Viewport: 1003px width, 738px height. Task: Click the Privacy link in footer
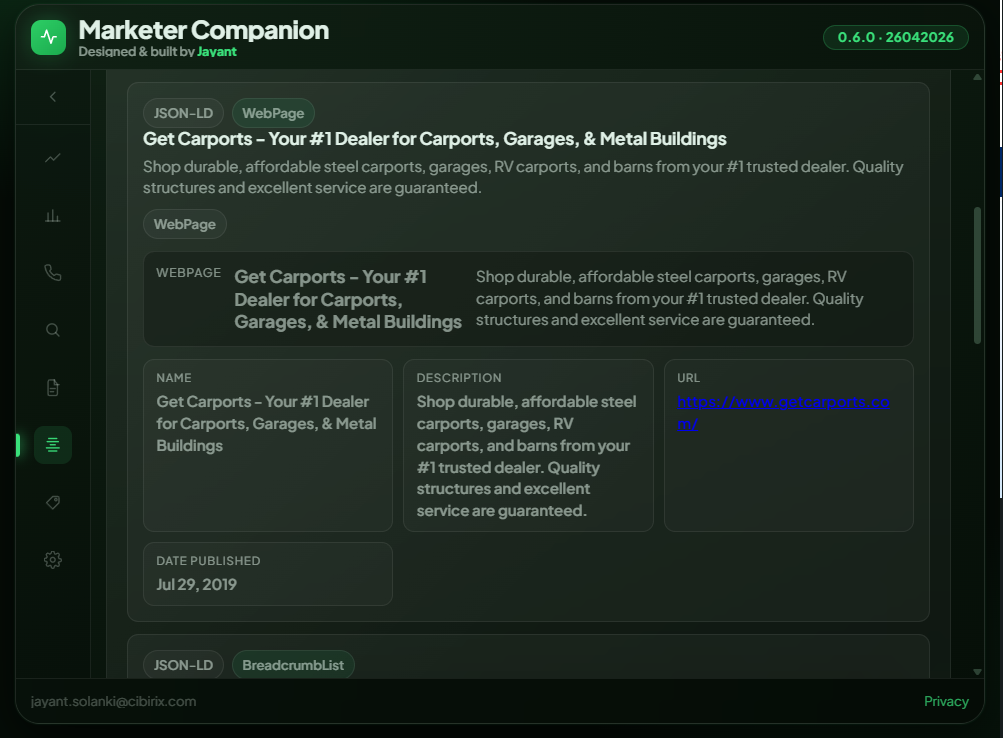(x=946, y=702)
